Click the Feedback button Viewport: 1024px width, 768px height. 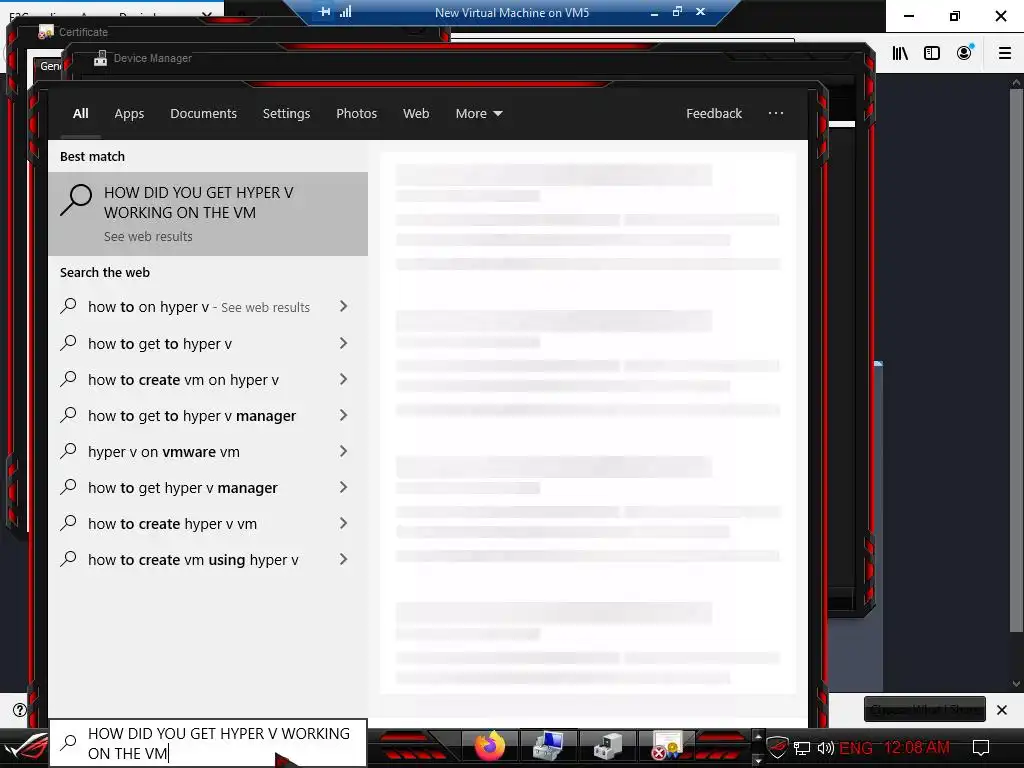click(714, 114)
